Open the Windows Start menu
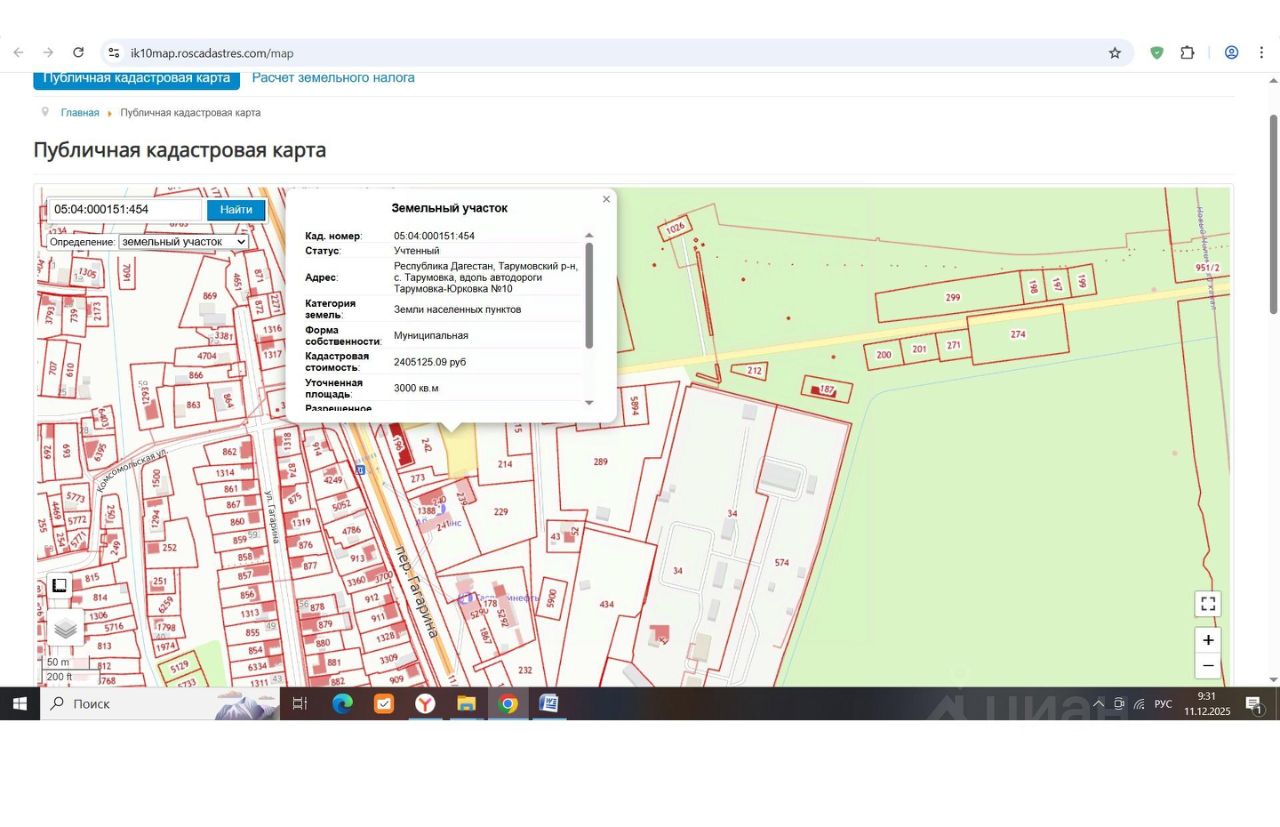The width and height of the screenshot is (1280, 827). click(19, 704)
